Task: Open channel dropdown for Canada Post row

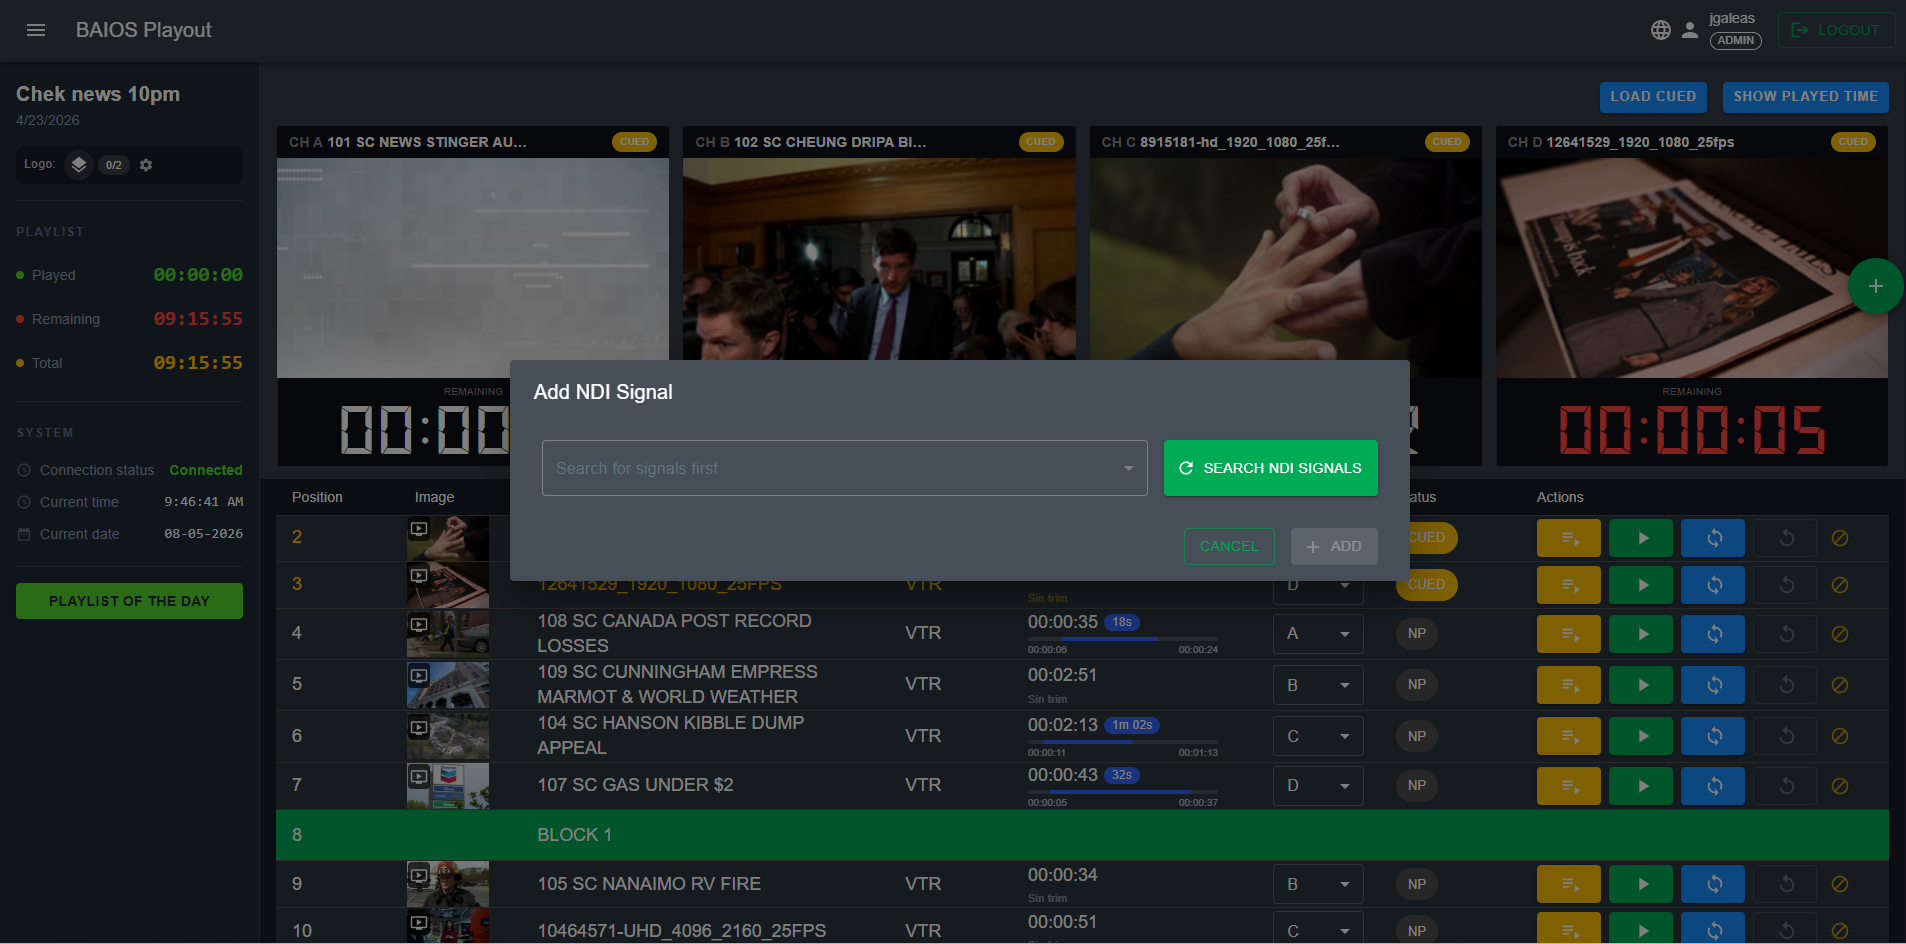Action: (1318, 634)
